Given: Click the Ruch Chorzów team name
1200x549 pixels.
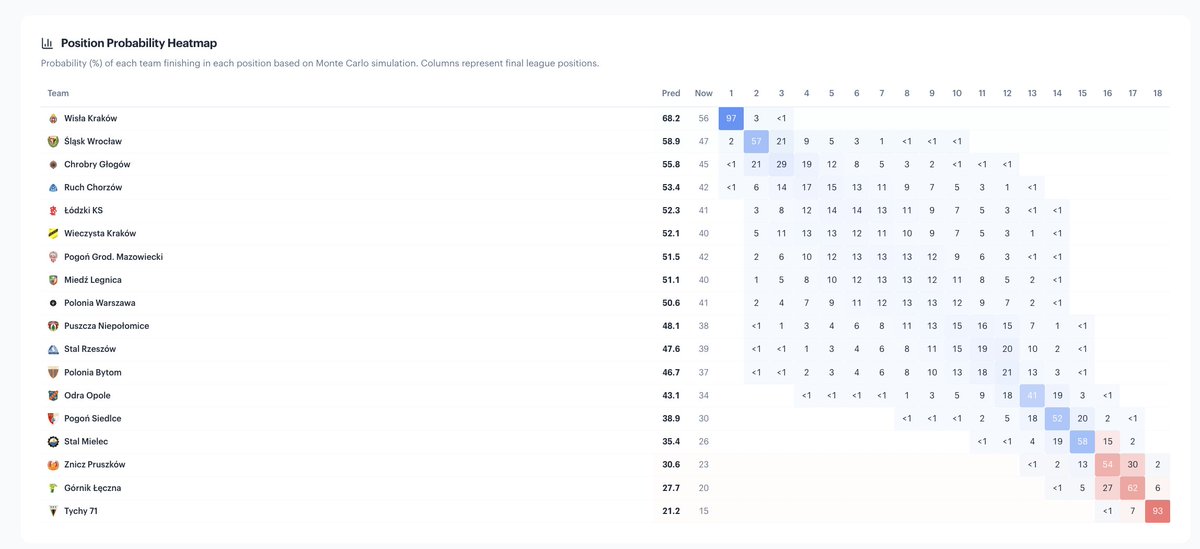Looking at the screenshot, I should (x=92, y=187).
